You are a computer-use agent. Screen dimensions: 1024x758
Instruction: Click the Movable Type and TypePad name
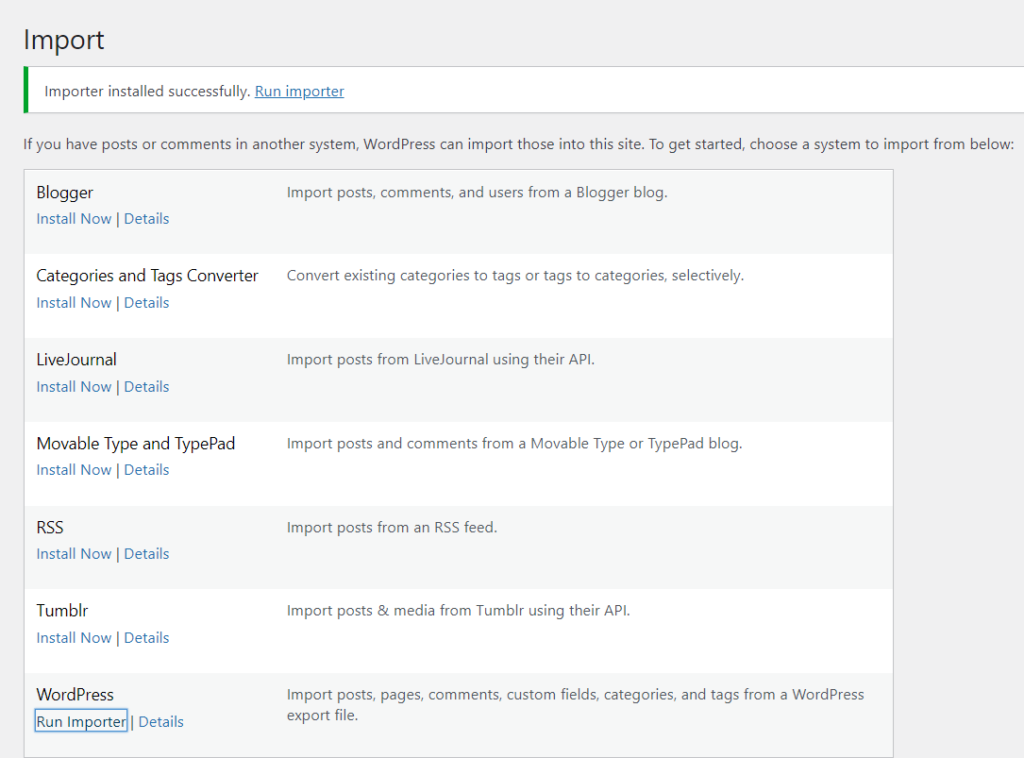coord(136,444)
